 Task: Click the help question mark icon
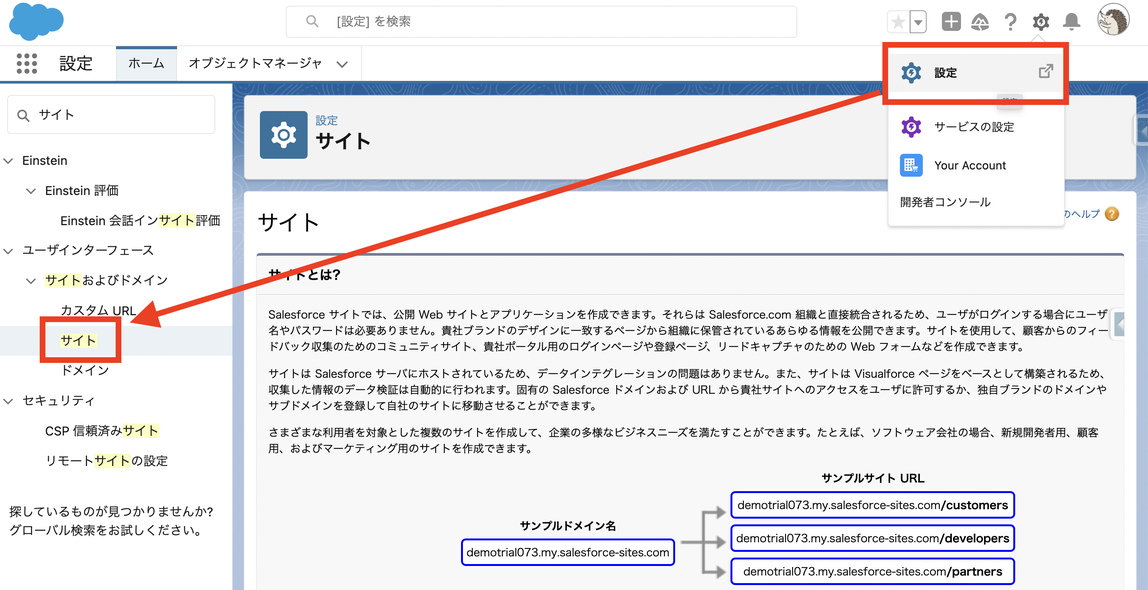1010,22
